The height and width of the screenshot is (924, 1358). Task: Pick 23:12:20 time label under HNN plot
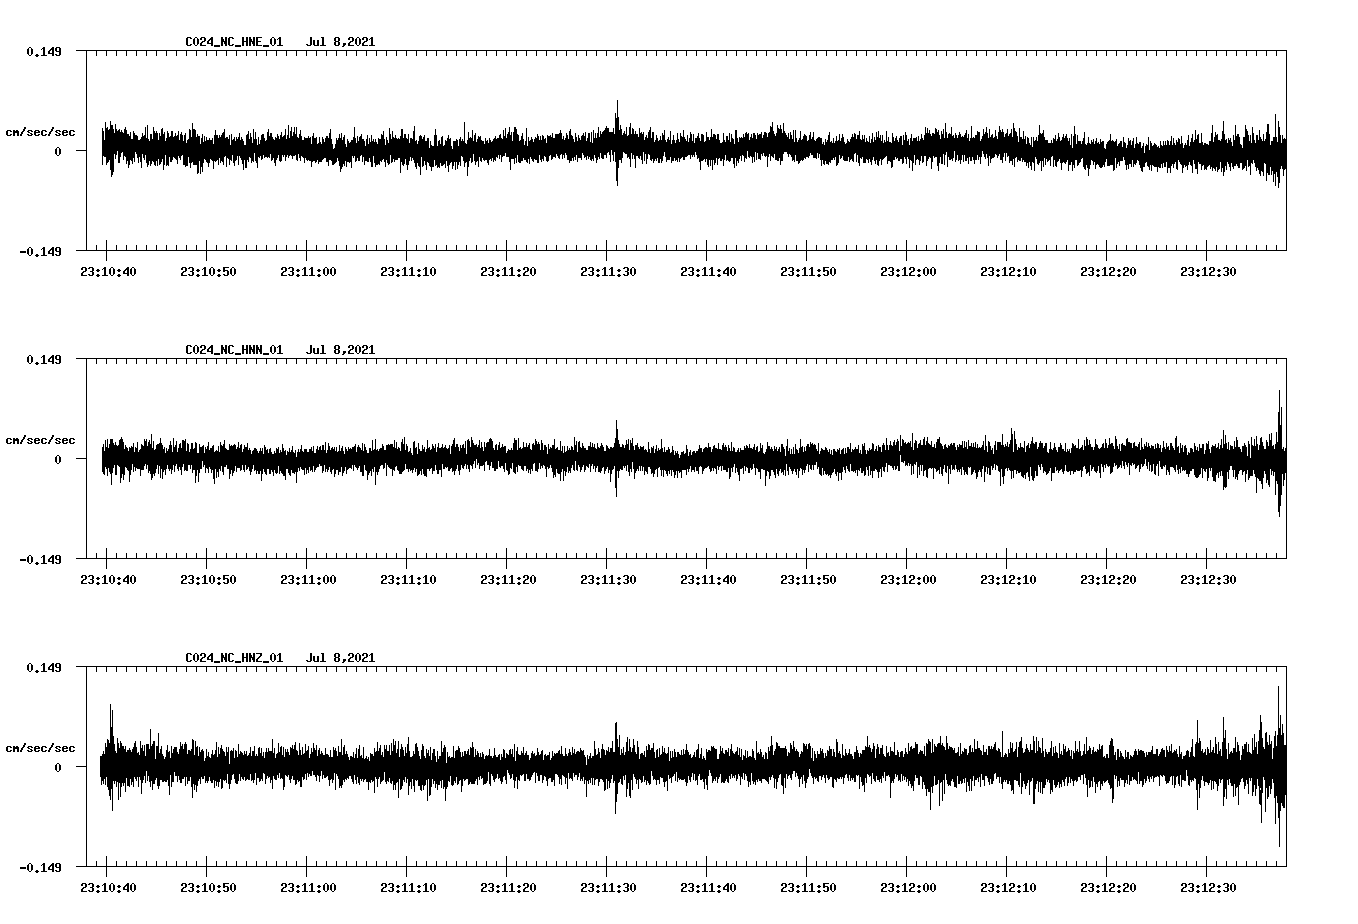click(1108, 580)
